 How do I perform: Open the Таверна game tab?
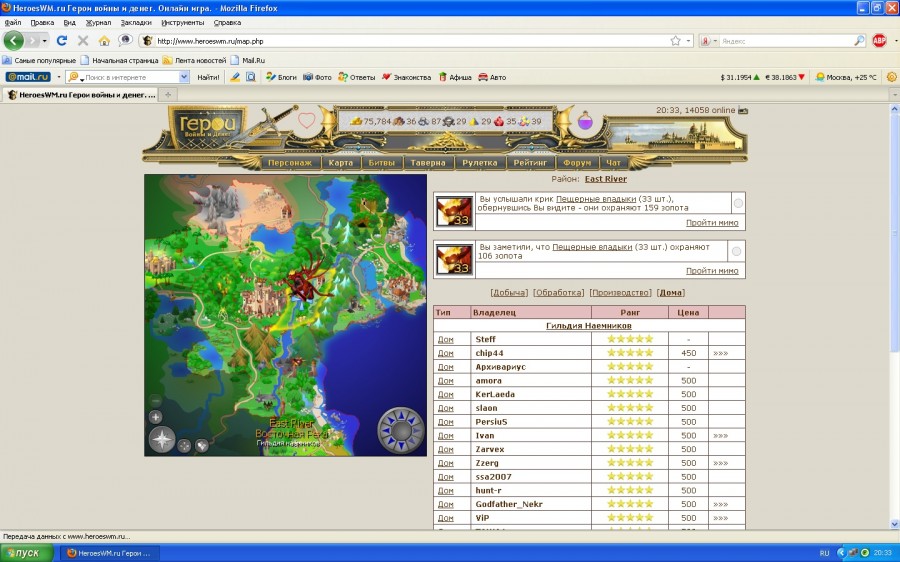pyautogui.click(x=428, y=162)
